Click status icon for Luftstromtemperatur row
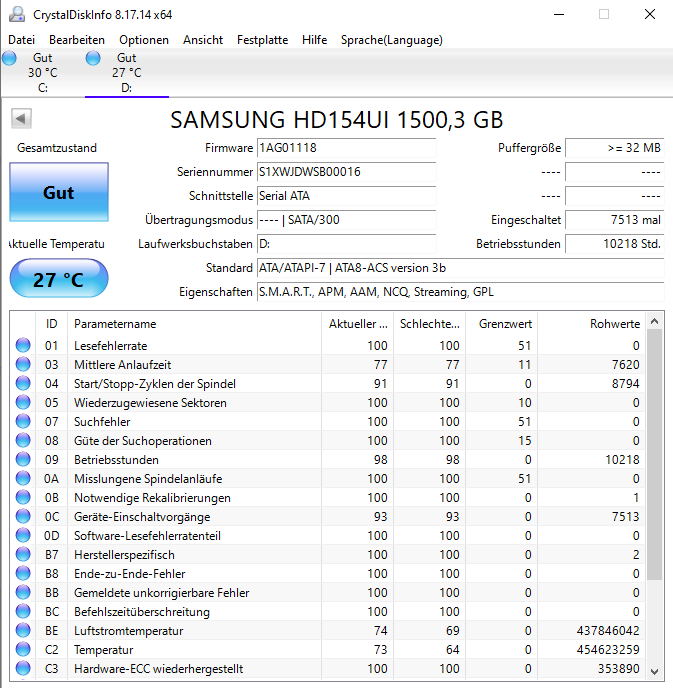673x688 pixels. [x=23, y=631]
